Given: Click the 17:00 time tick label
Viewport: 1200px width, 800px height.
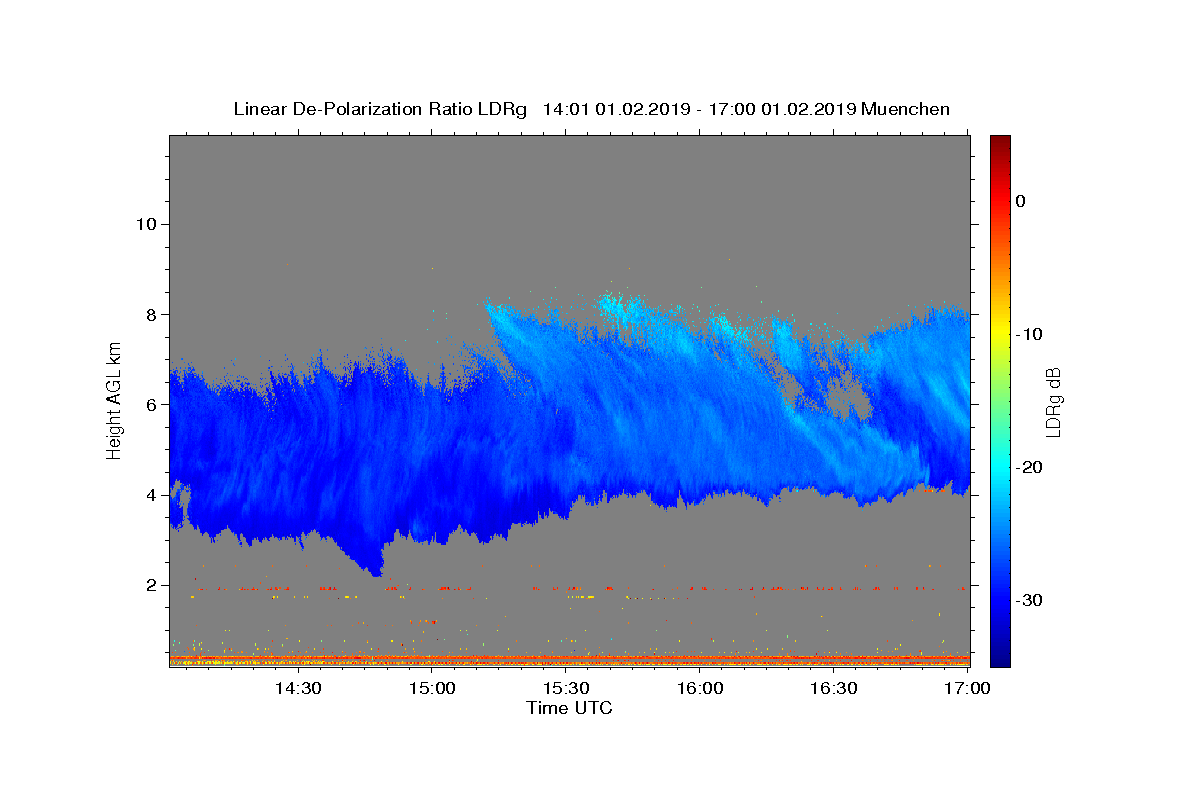Looking at the screenshot, I should click(x=968, y=689).
